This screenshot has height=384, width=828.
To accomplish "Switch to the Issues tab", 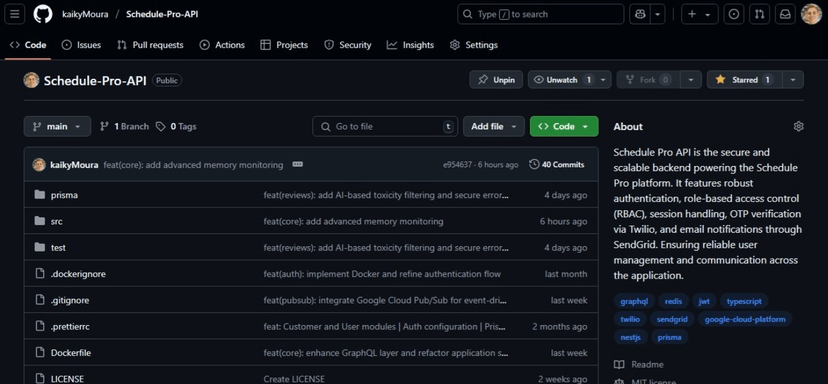I will pyautogui.click(x=81, y=45).
